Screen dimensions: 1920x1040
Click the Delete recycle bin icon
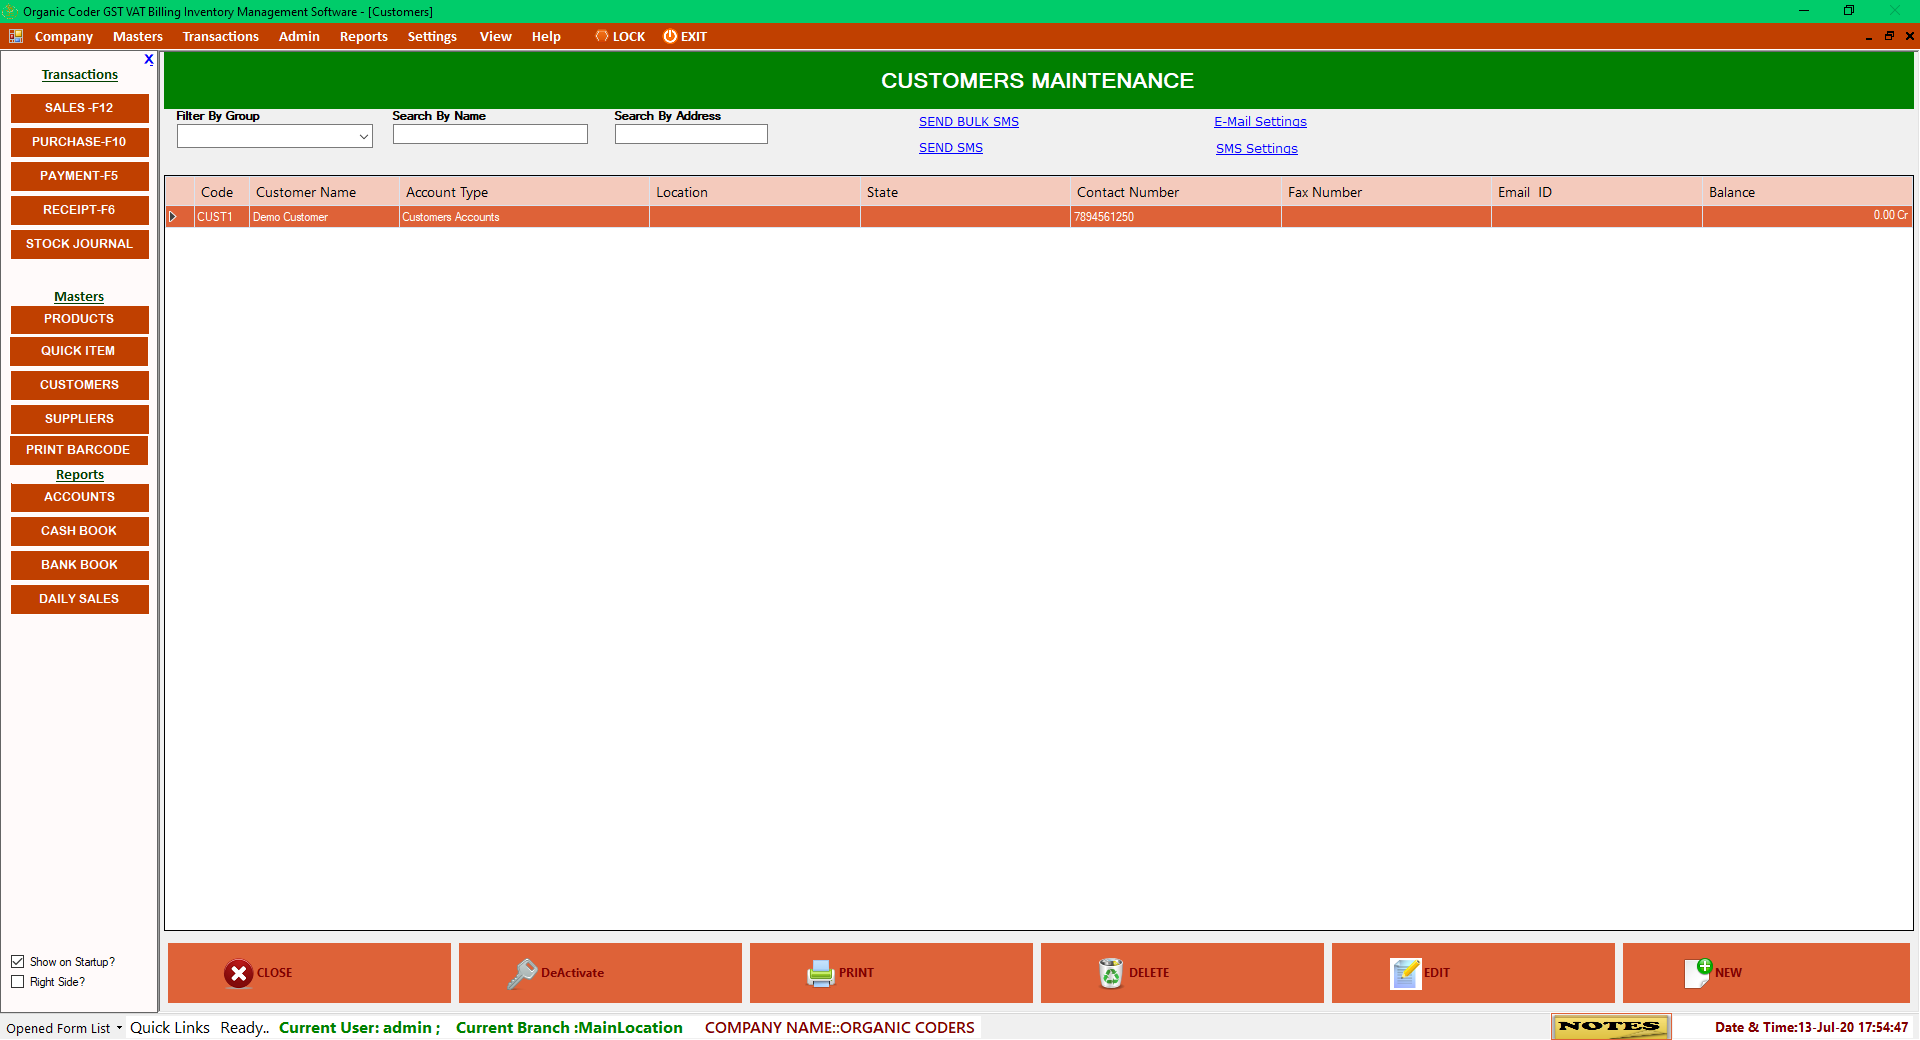(1110, 973)
